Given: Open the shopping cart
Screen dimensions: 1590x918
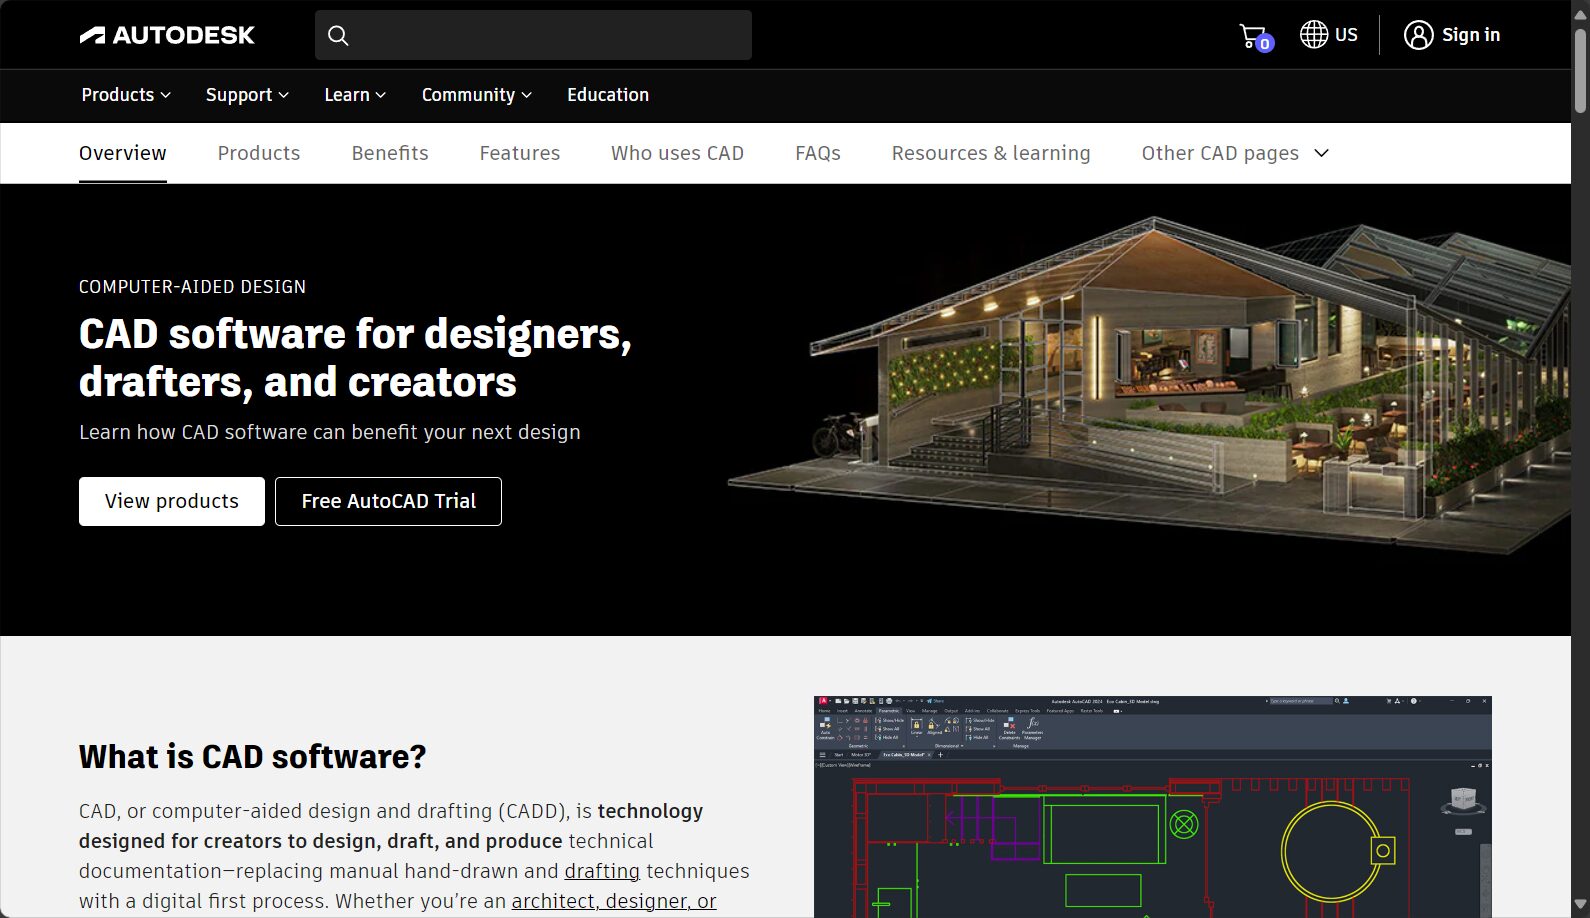Looking at the screenshot, I should [1255, 37].
